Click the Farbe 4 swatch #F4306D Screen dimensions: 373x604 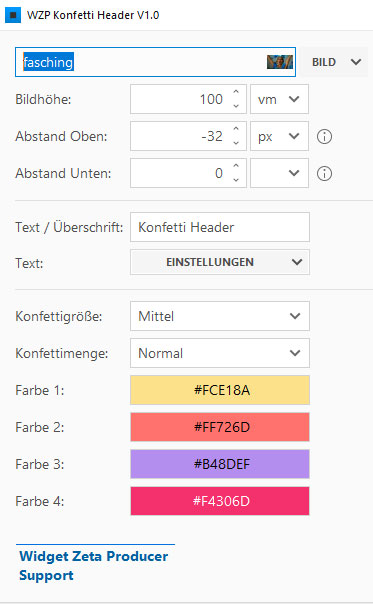[220, 501]
